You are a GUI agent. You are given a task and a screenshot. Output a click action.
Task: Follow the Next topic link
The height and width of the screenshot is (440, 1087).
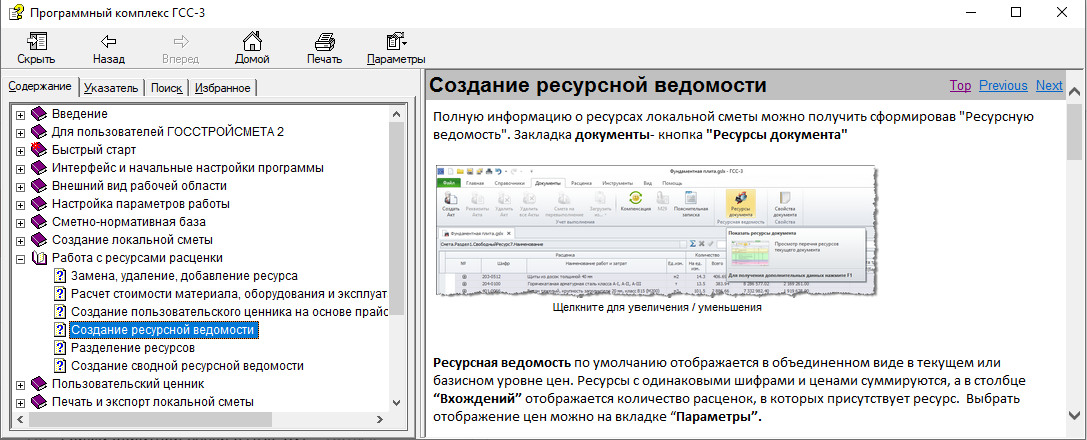[x=1049, y=85]
